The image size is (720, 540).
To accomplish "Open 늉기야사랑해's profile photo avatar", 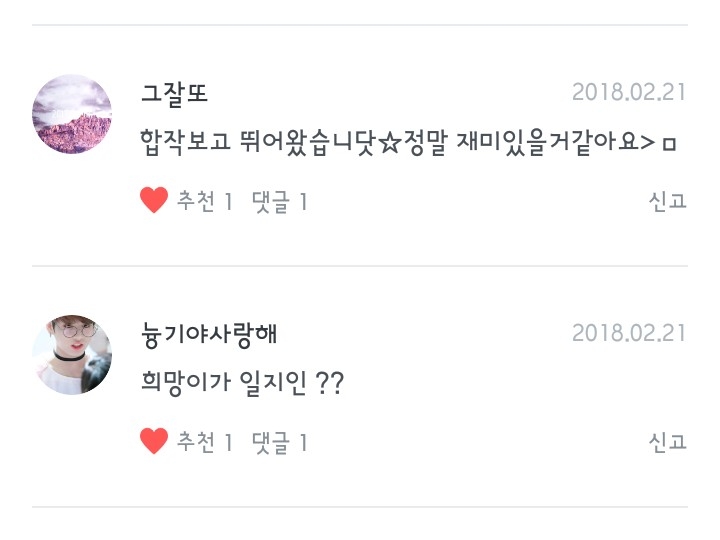I will click(72, 355).
